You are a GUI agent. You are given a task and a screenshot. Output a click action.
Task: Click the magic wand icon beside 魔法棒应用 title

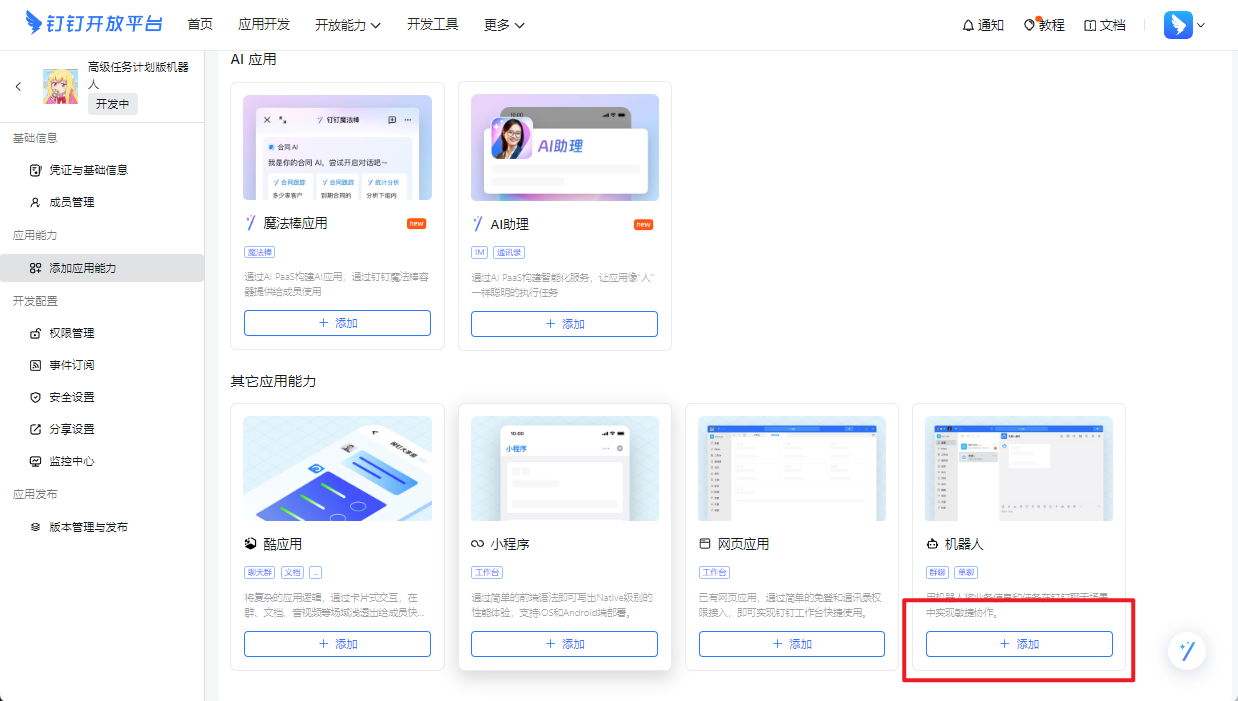pos(250,223)
